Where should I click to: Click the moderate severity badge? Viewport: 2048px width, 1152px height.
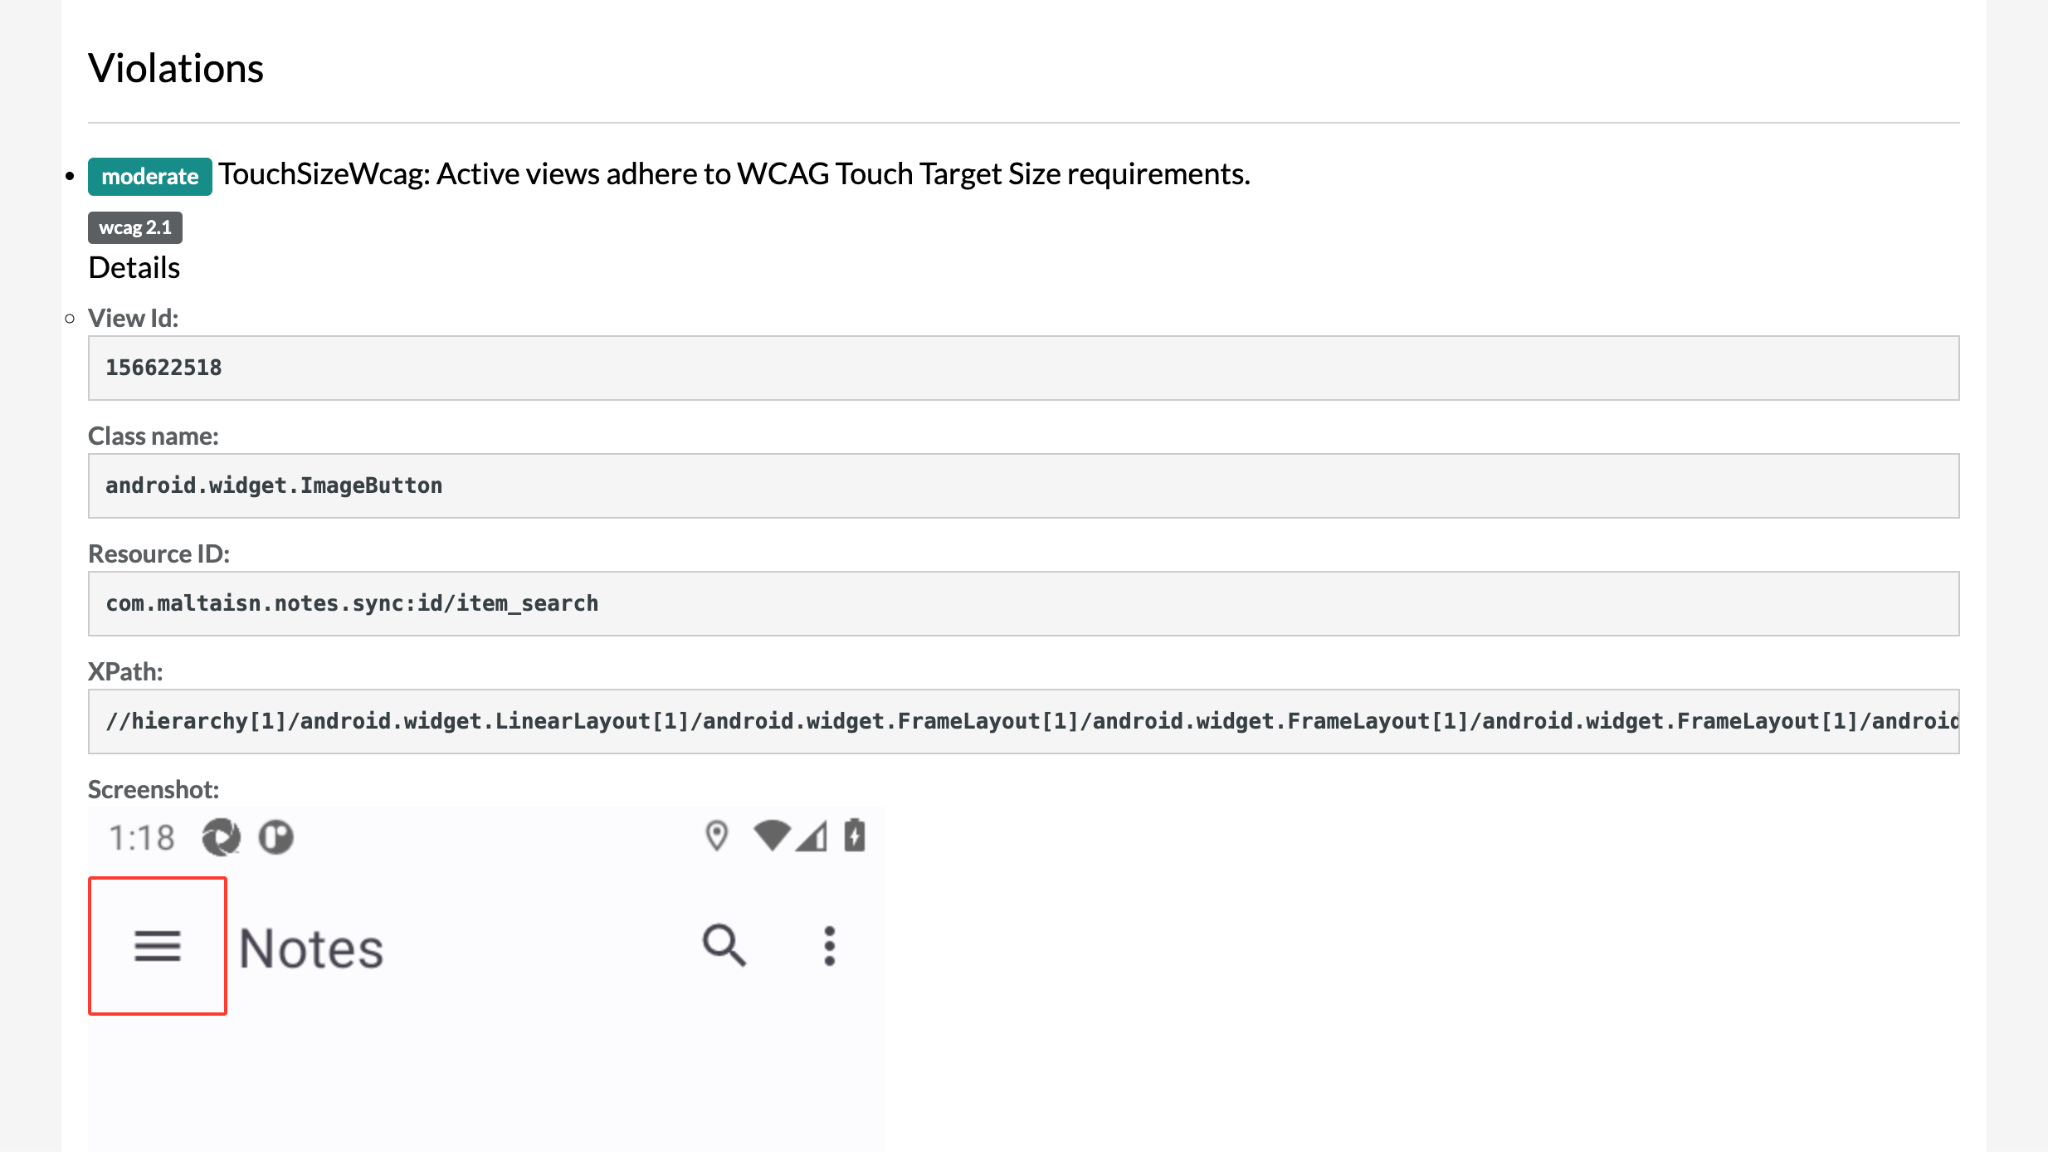click(150, 176)
